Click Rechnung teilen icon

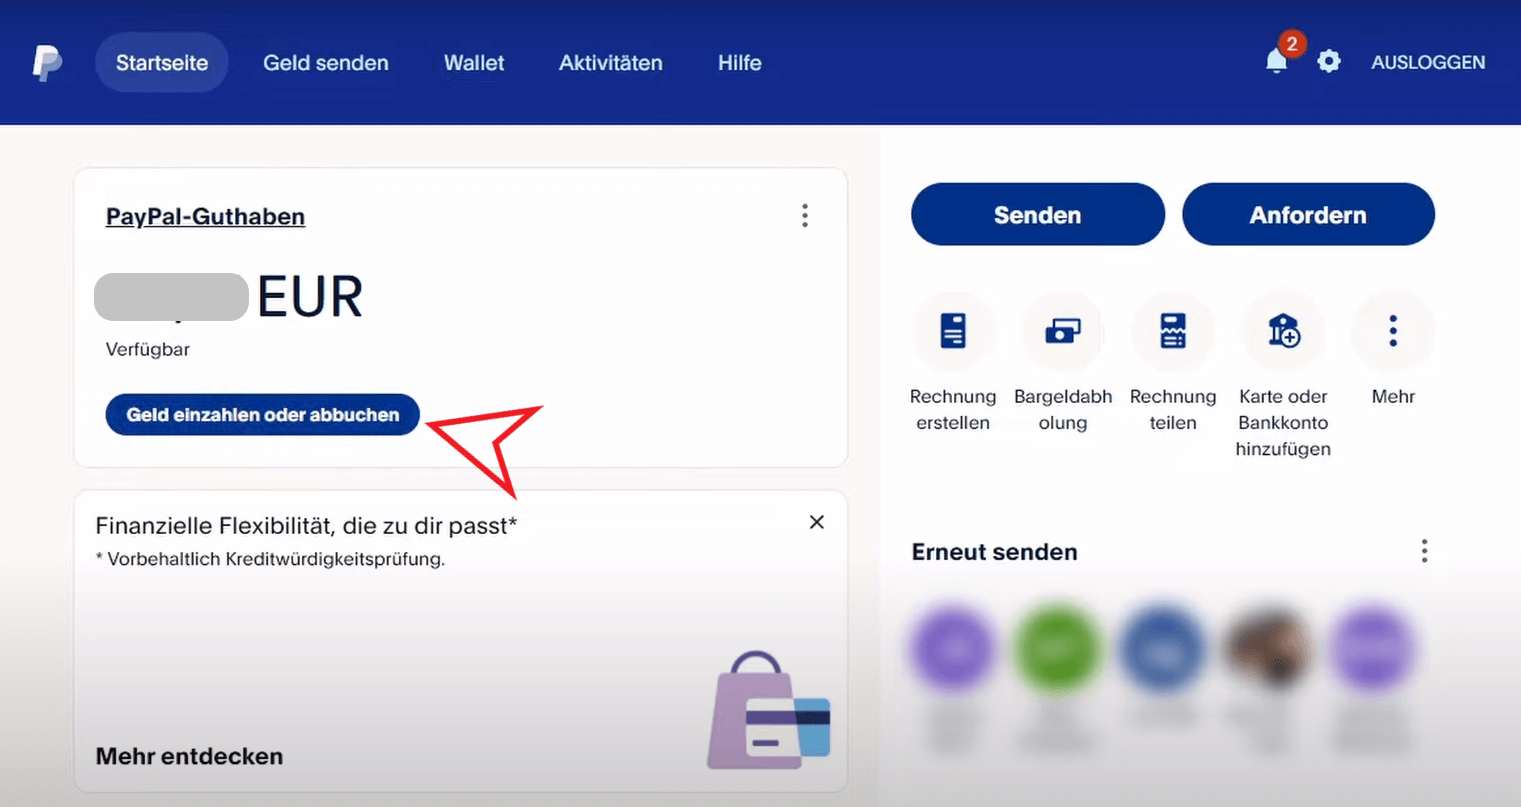pos(1173,331)
